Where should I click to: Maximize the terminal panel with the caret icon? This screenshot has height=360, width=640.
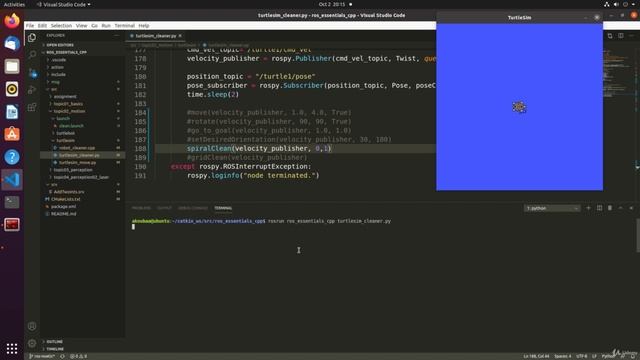coord(620,208)
